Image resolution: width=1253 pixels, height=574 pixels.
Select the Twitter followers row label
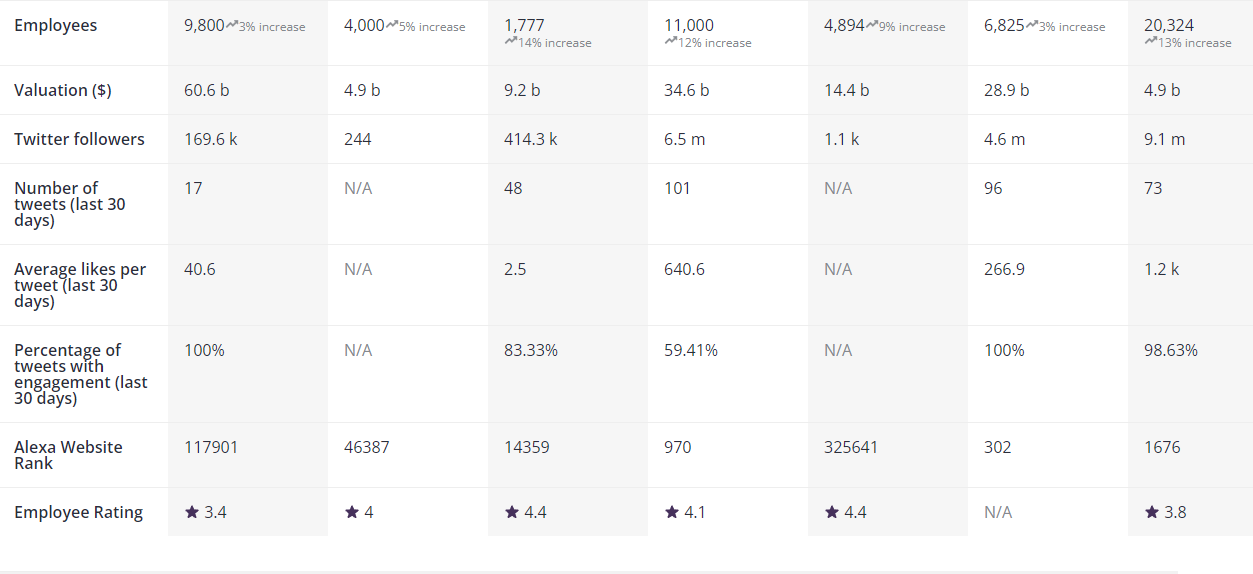point(79,139)
